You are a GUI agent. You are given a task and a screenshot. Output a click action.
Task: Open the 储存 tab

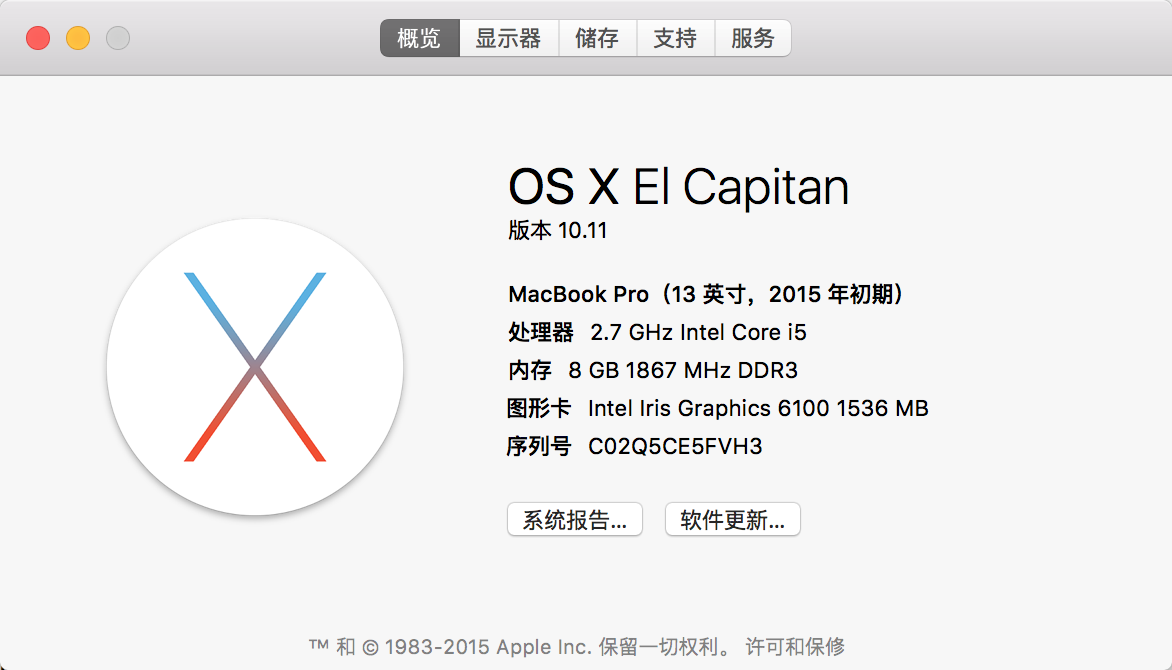[x=597, y=39]
